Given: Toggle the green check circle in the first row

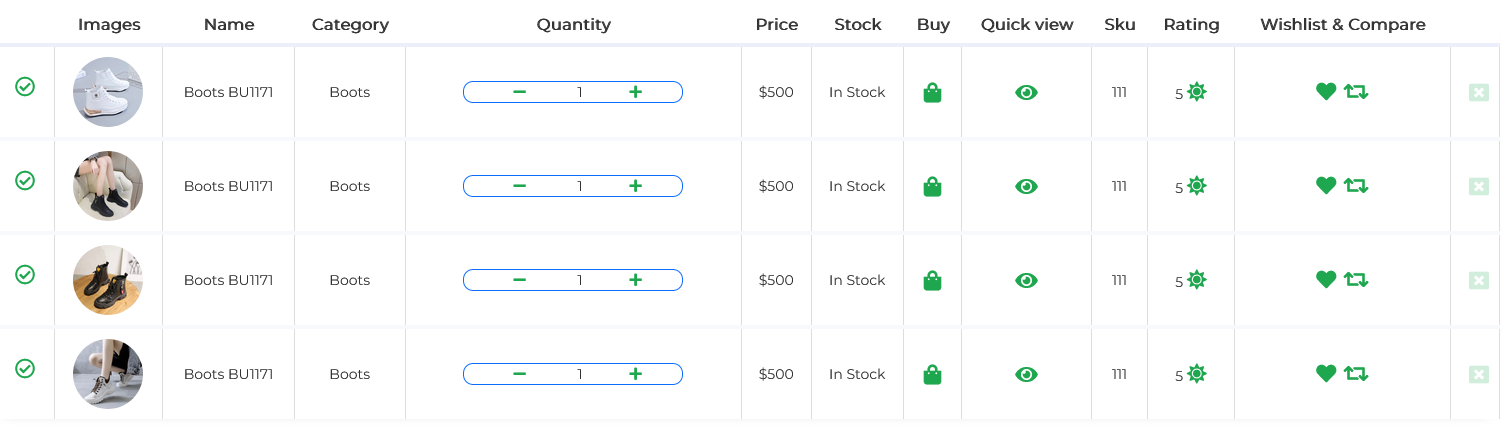Looking at the screenshot, I should (x=25, y=87).
